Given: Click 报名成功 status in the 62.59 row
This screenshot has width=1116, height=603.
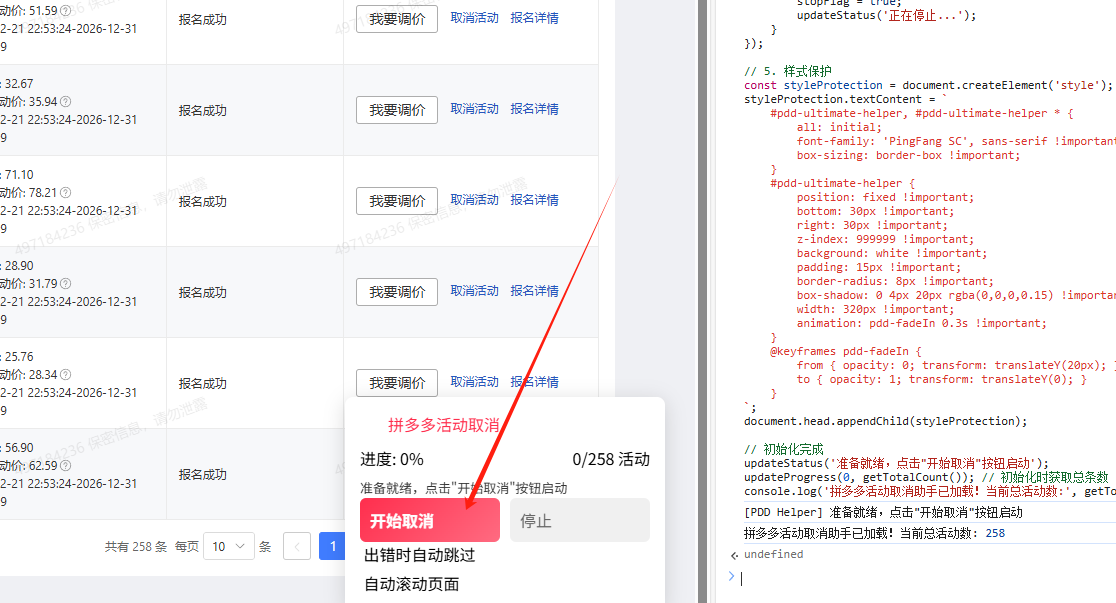Looking at the screenshot, I should [203, 475].
